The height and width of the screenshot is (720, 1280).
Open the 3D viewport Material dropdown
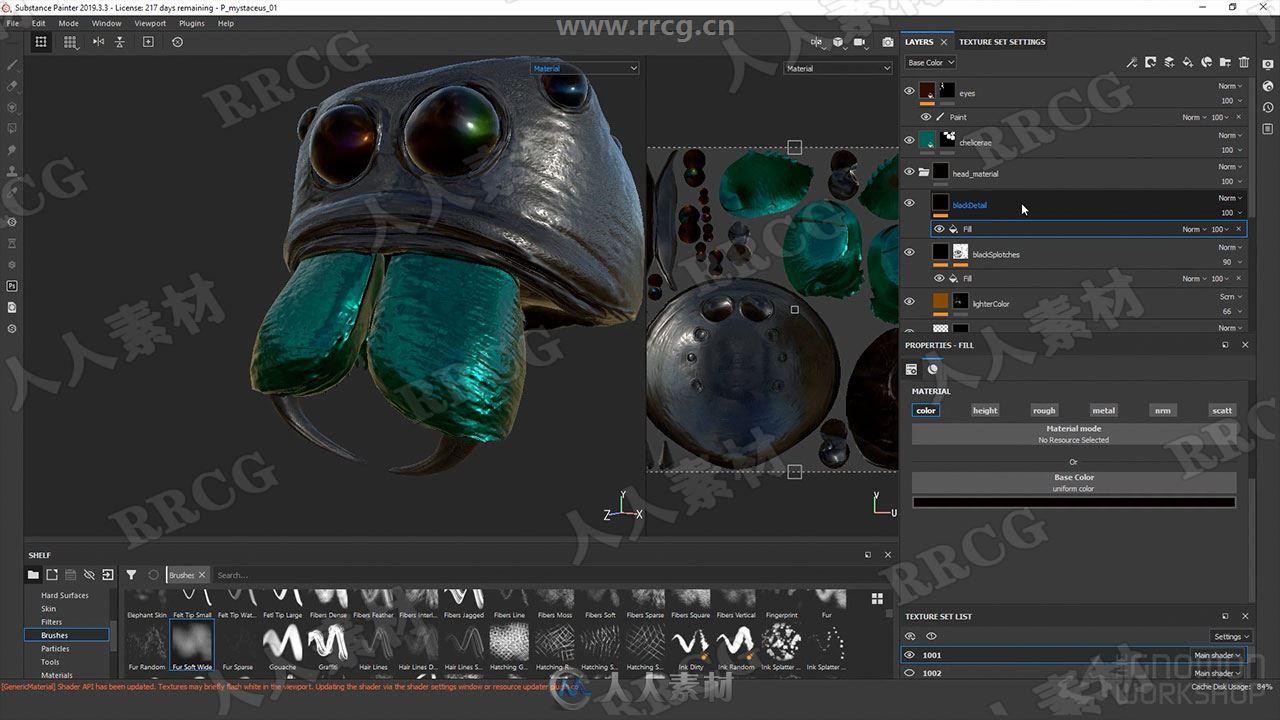pos(584,68)
